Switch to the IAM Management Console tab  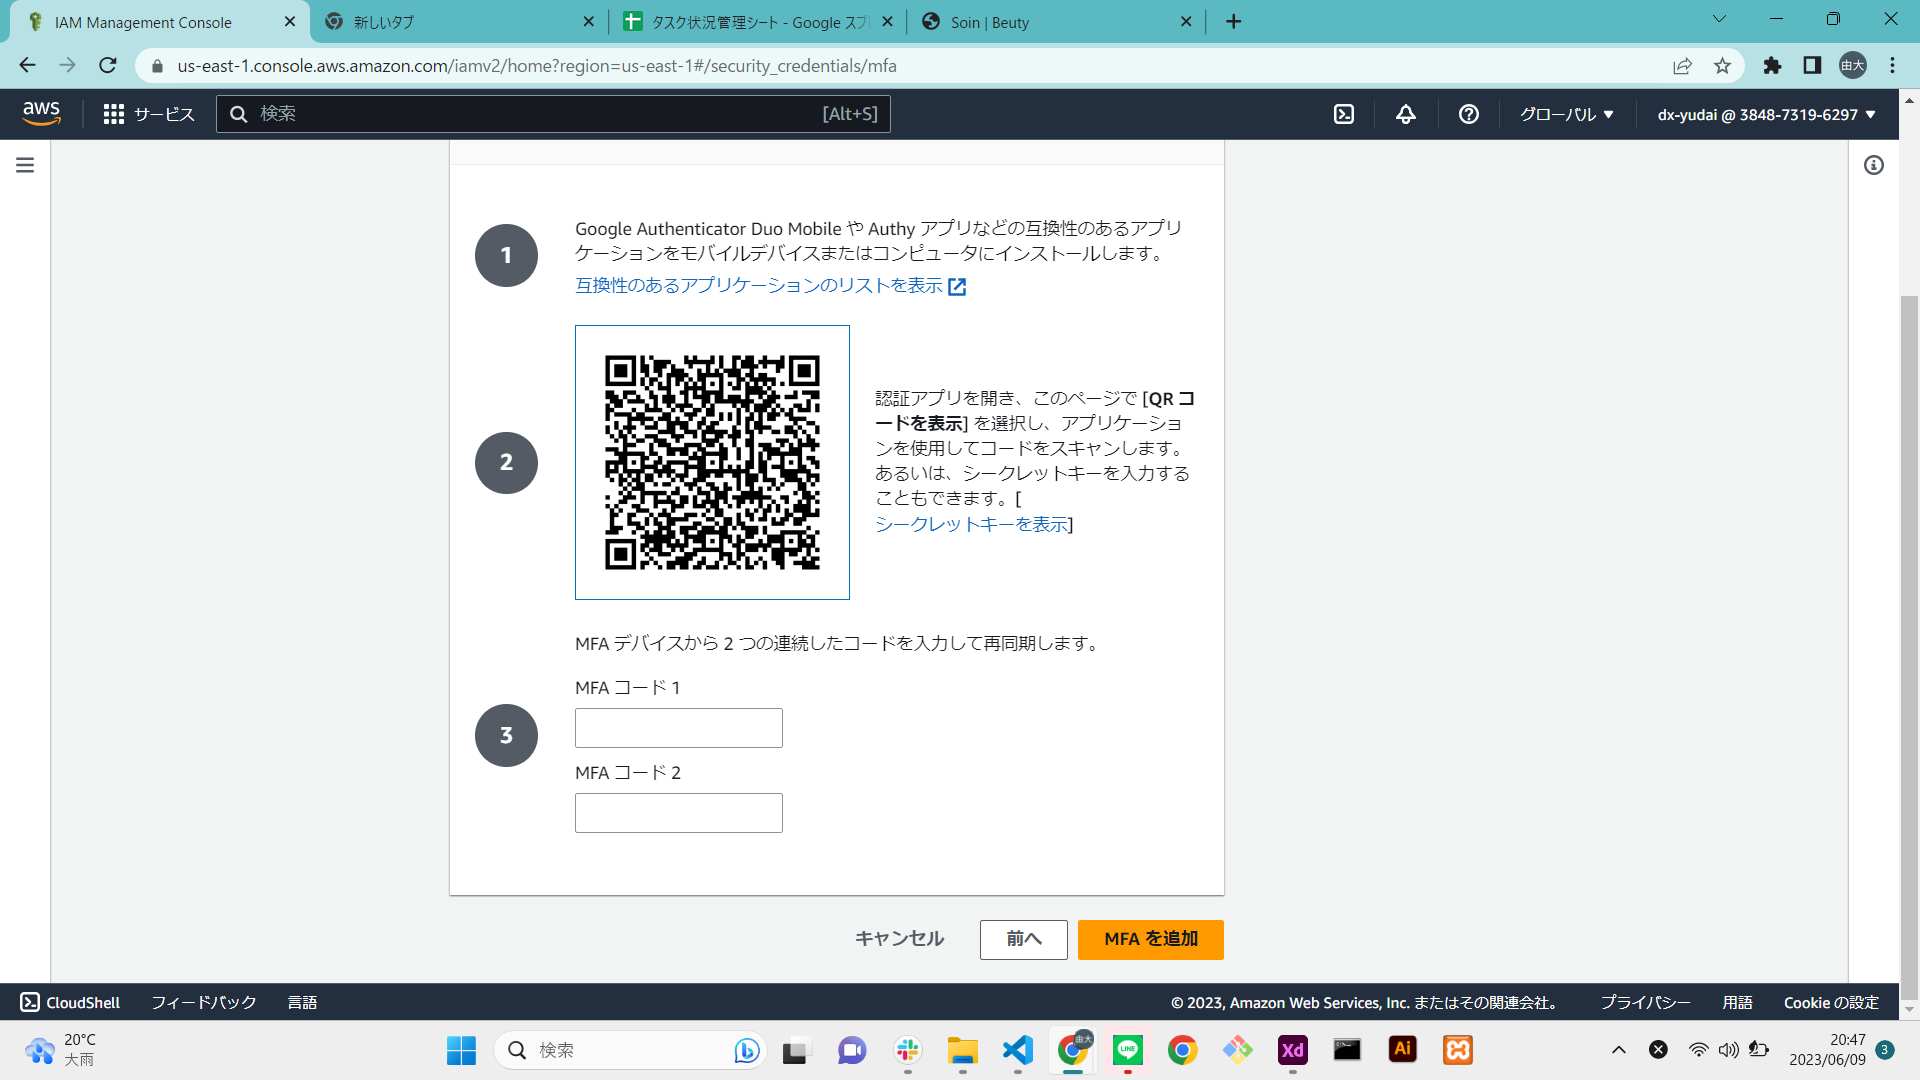point(160,22)
